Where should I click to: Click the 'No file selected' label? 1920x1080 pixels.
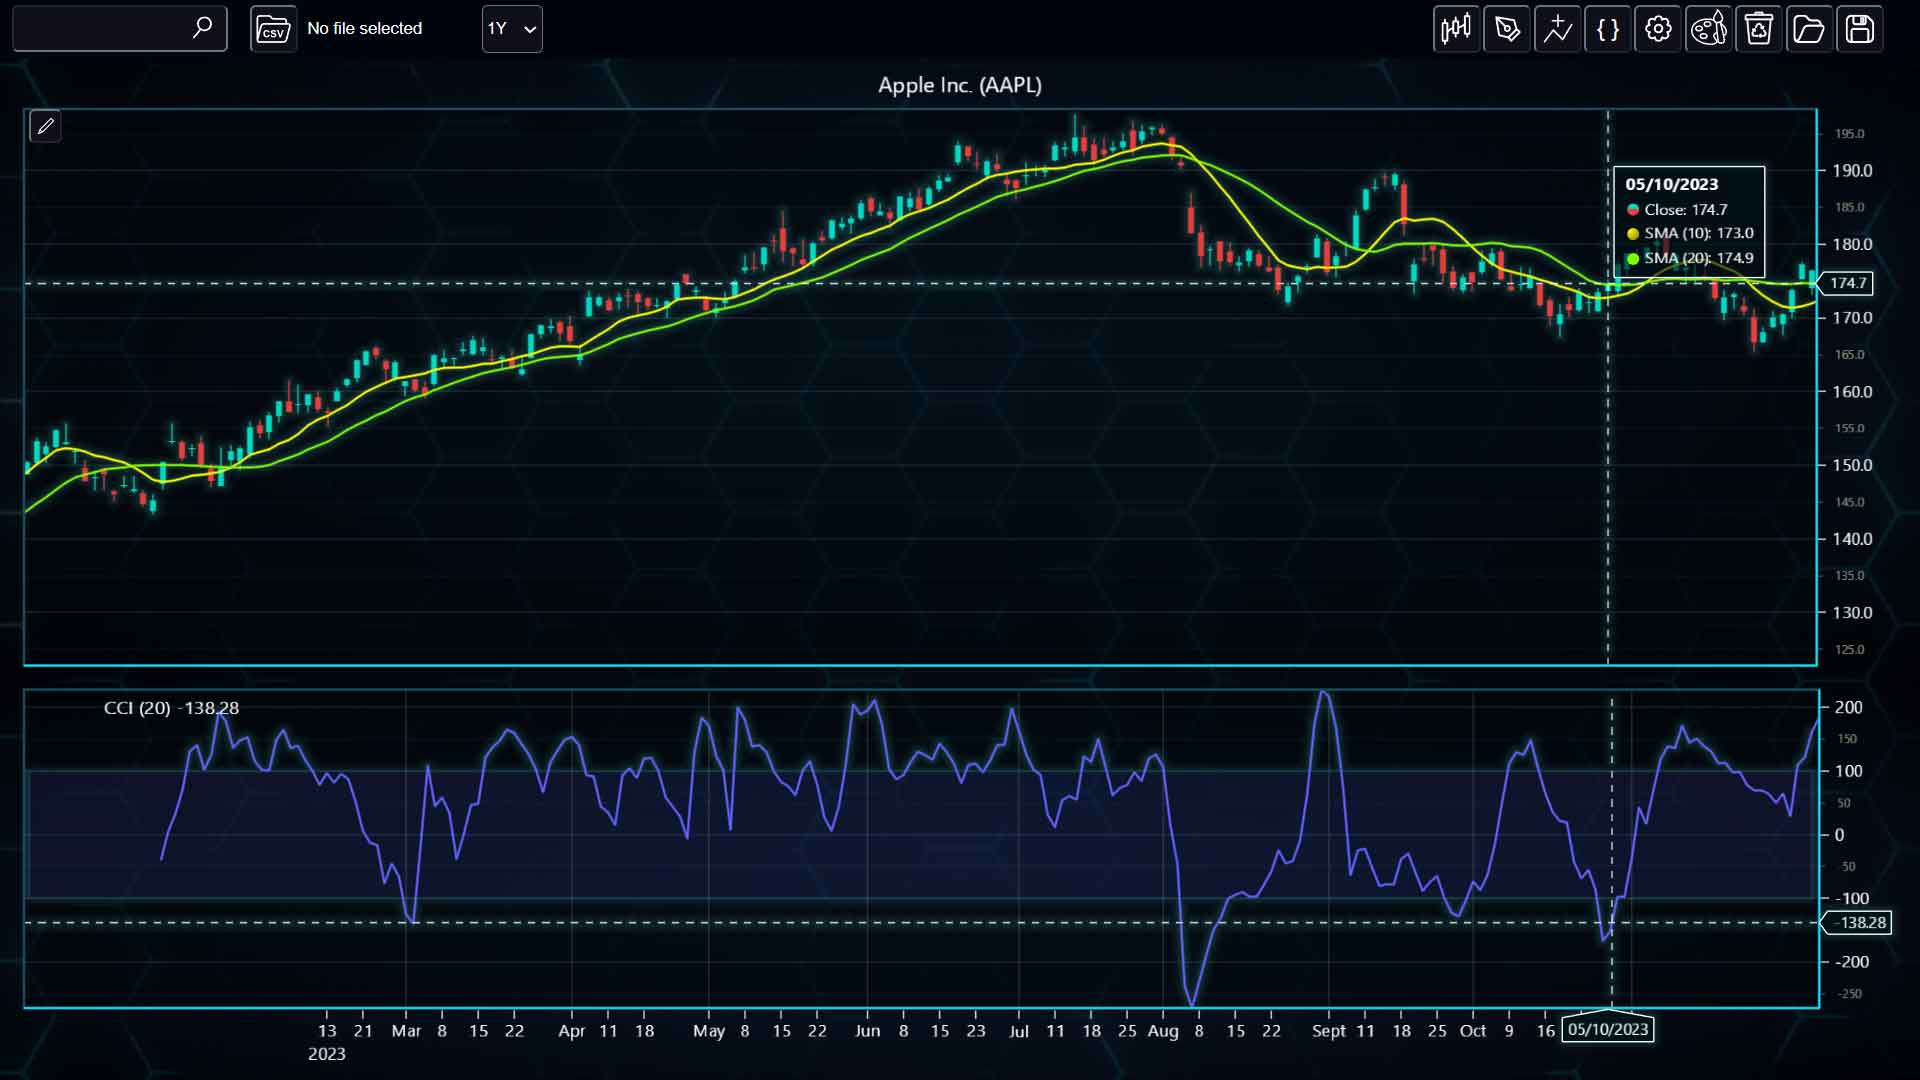click(x=364, y=29)
